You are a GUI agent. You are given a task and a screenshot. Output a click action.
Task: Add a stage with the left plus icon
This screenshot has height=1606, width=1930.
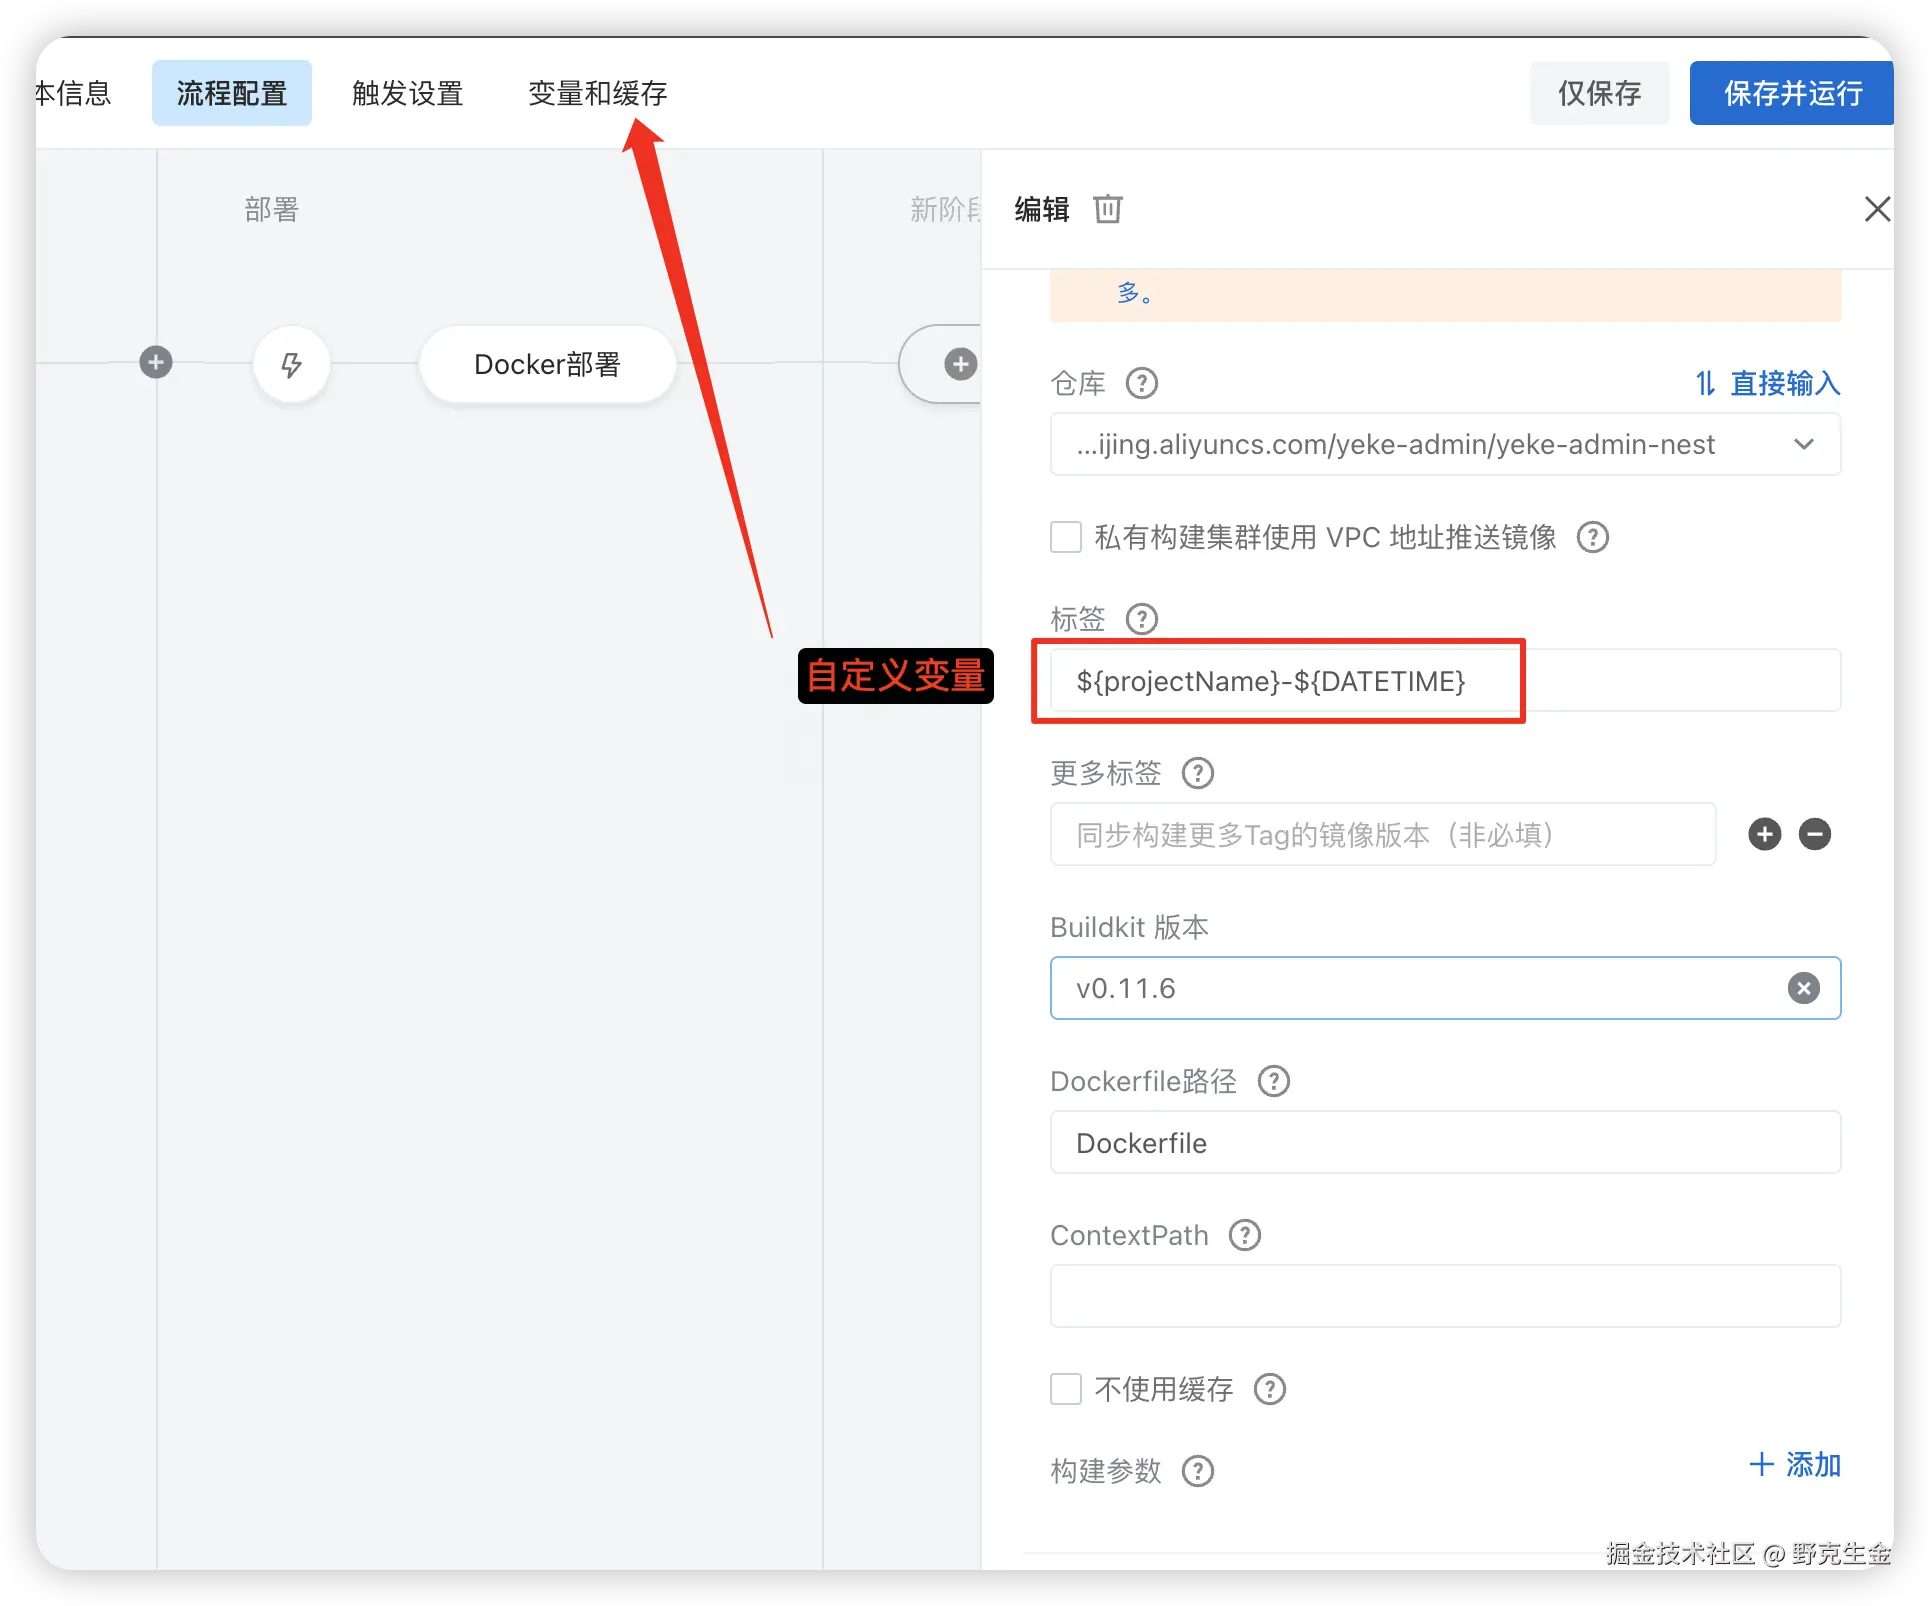pyautogui.click(x=156, y=362)
